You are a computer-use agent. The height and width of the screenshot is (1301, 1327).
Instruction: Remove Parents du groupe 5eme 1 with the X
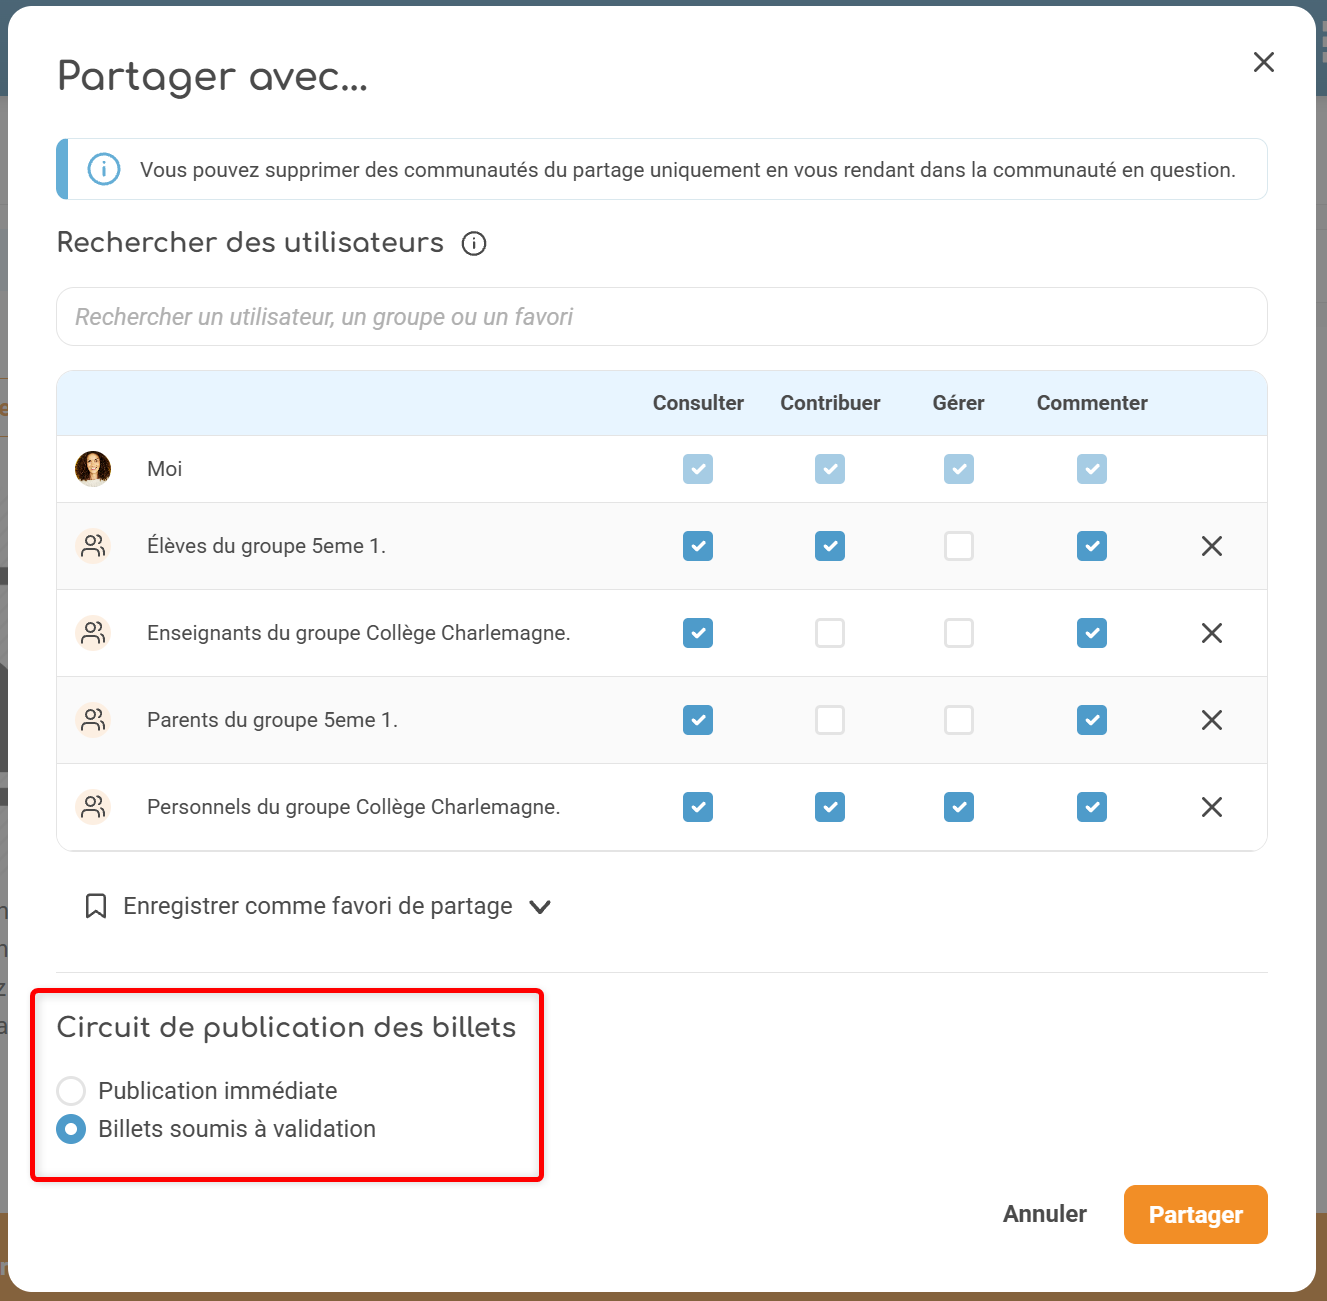pos(1211,720)
